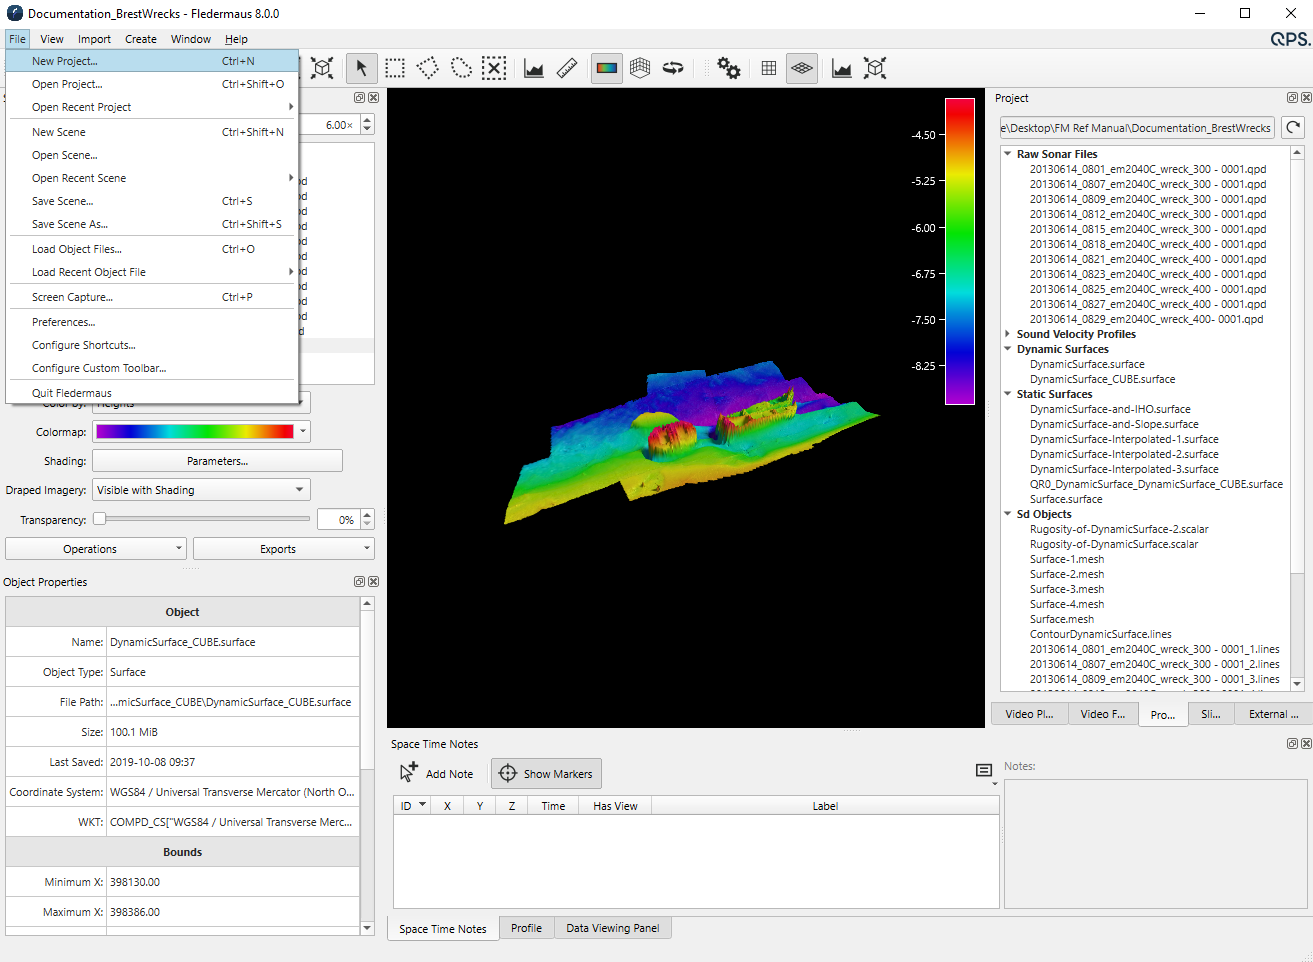The image size is (1313, 962).
Task: Switch to the Data Viewing Panel tab
Action: tap(612, 928)
